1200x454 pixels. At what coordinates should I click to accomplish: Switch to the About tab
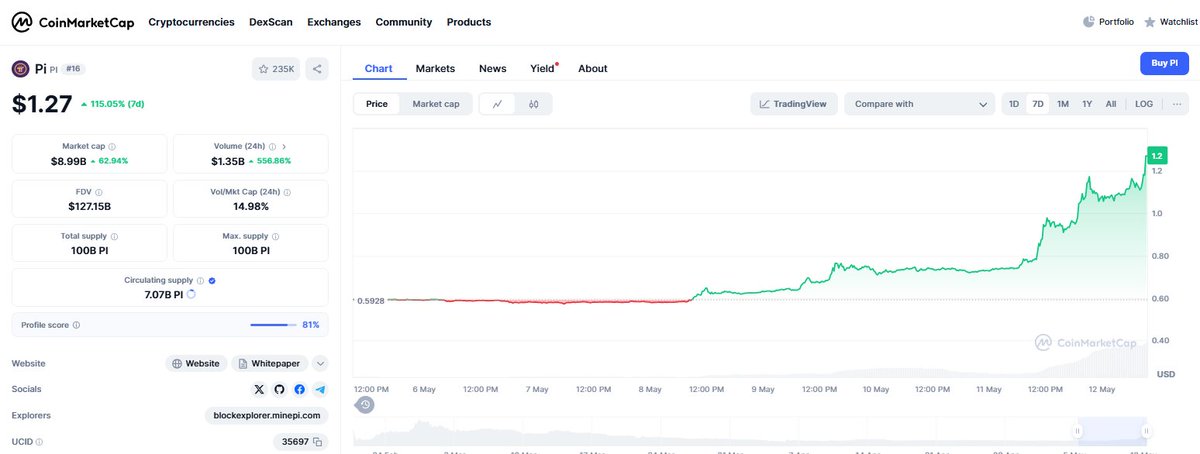(x=592, y=68)
